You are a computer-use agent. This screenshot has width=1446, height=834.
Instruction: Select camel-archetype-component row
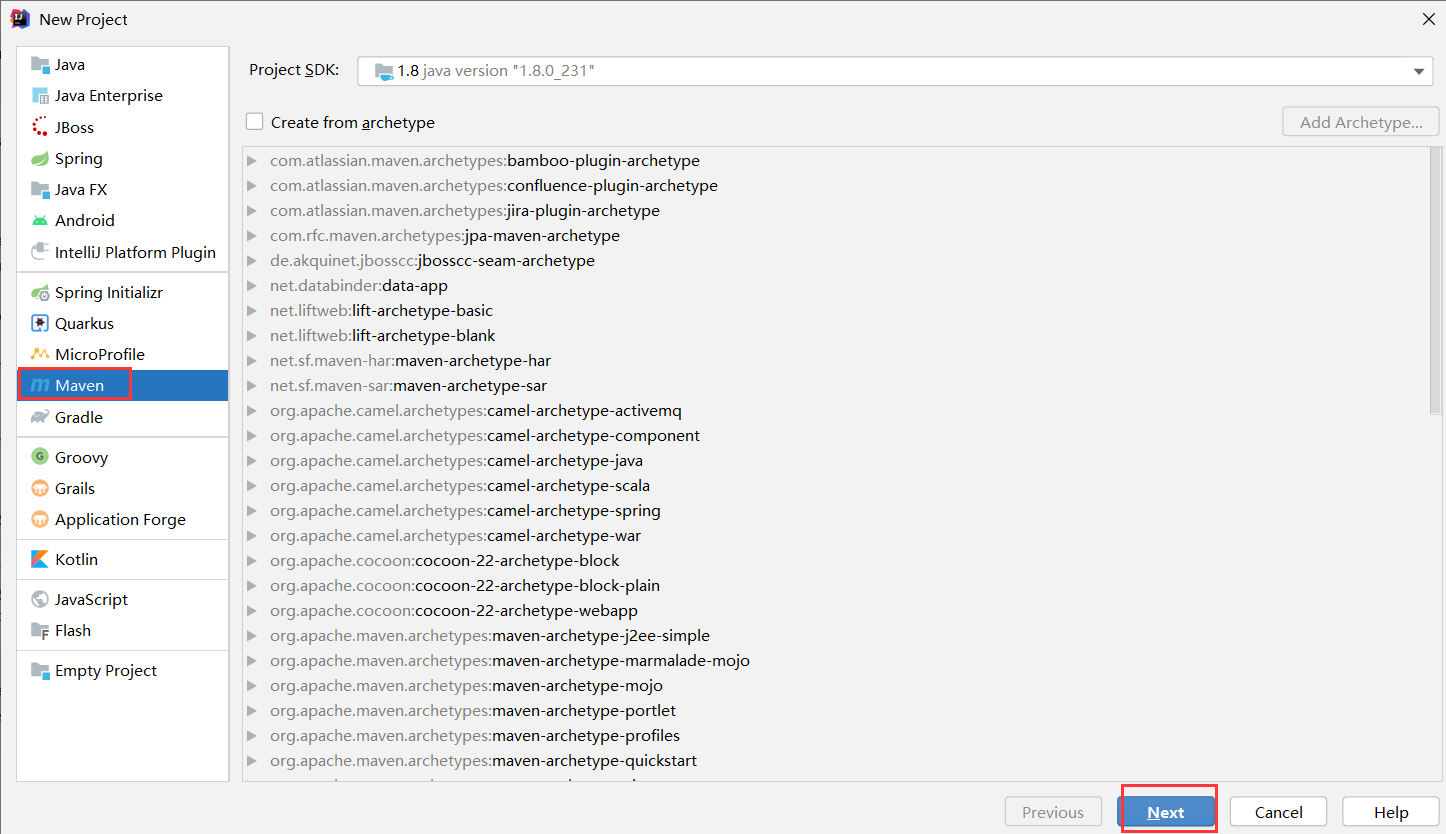(x=836, y=435)
